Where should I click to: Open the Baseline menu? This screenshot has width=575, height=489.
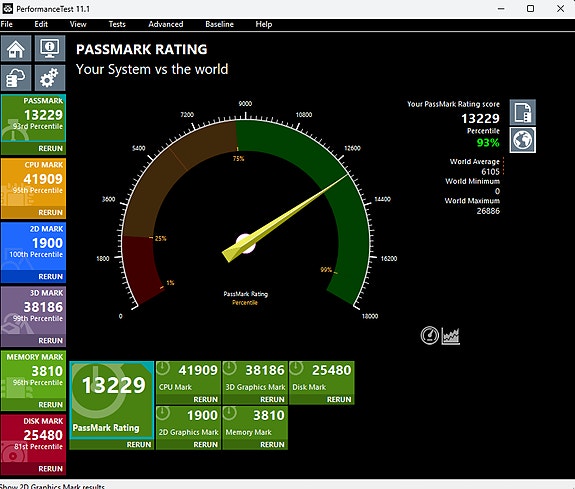point(219,24)
